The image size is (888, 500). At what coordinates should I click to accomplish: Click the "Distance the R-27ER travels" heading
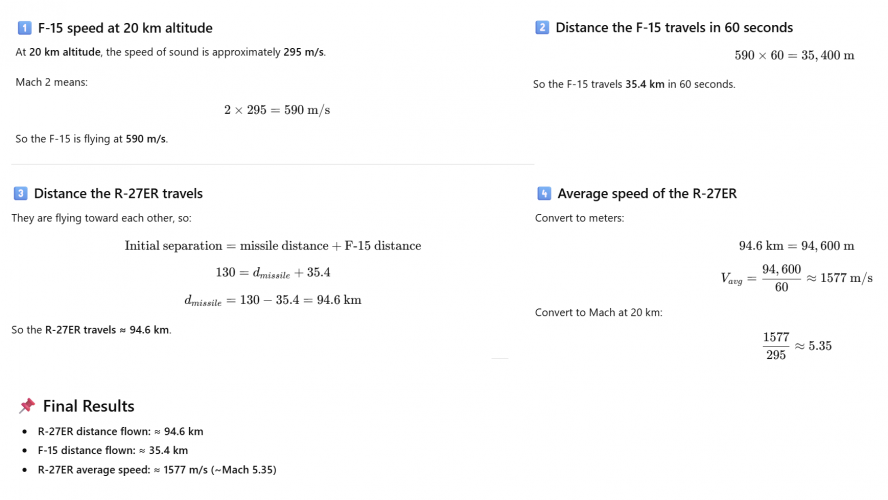[x=118, y=193]
